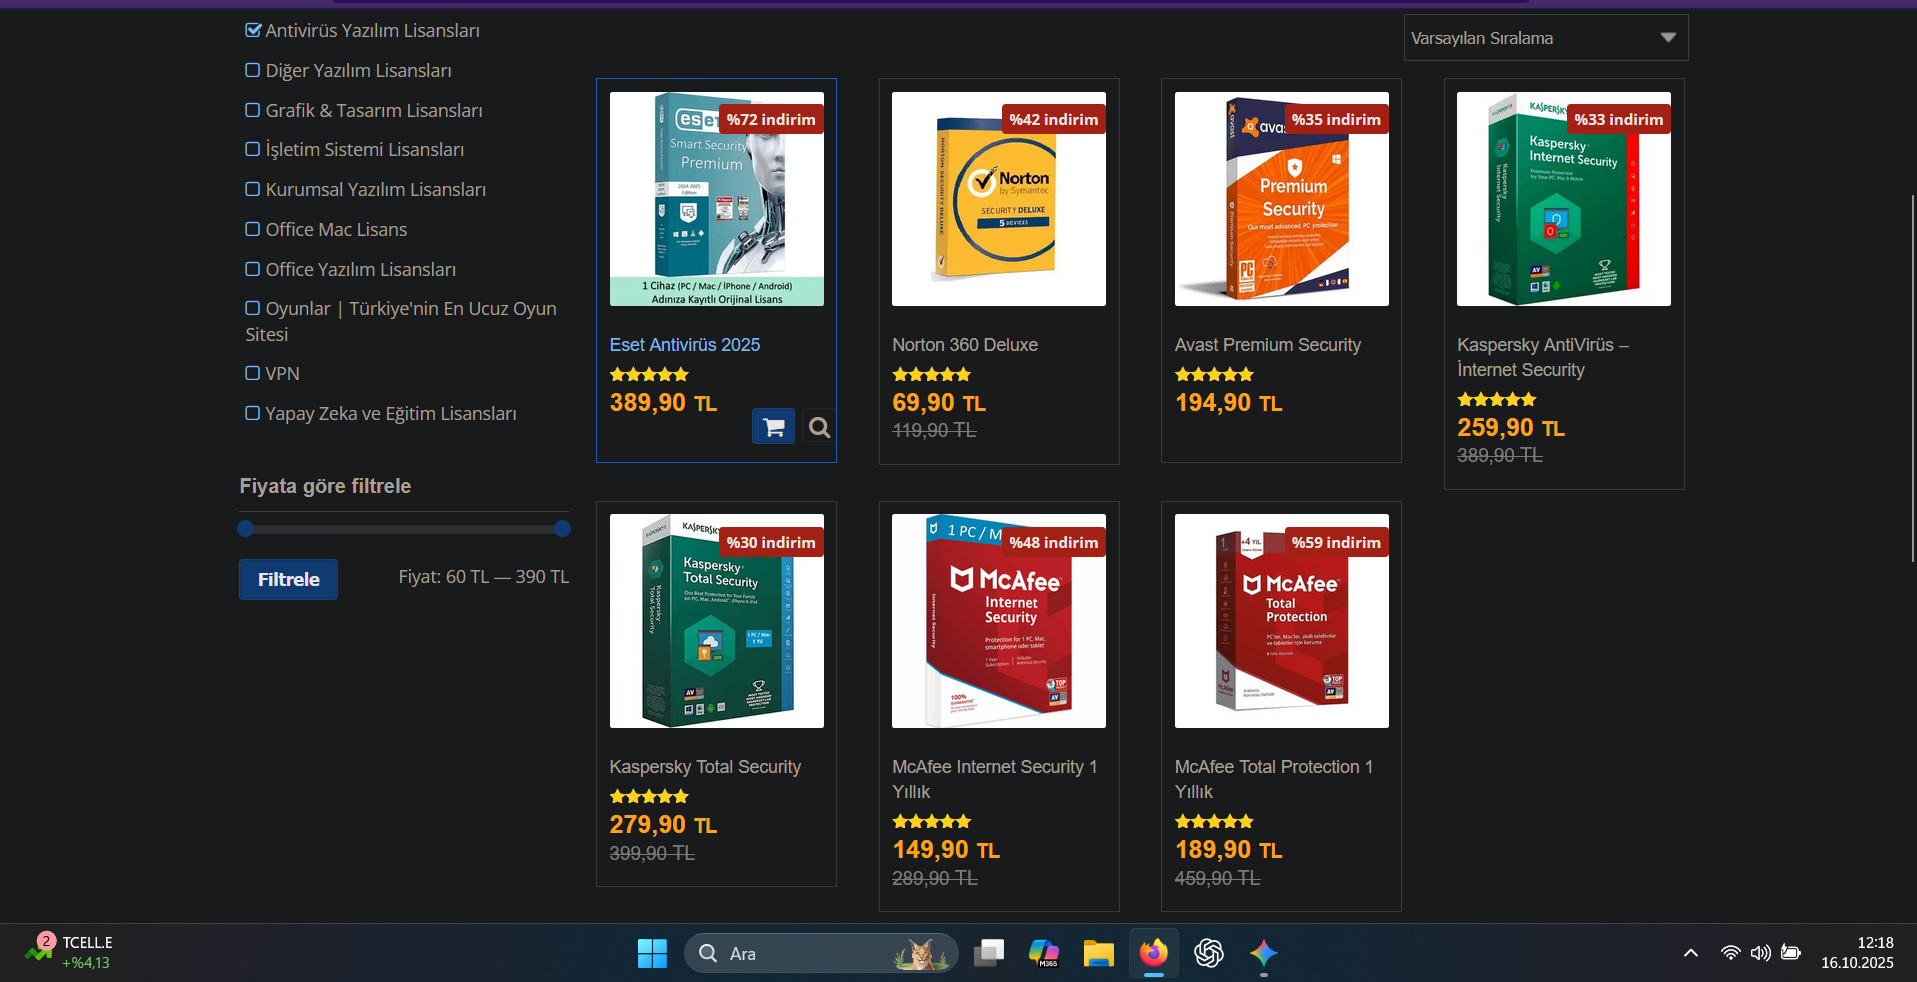The width and height of the screenshot is (1917, 982).
Task: Open McAfee Total Protection 1 Yıllık link
Action: [1274, 779]
